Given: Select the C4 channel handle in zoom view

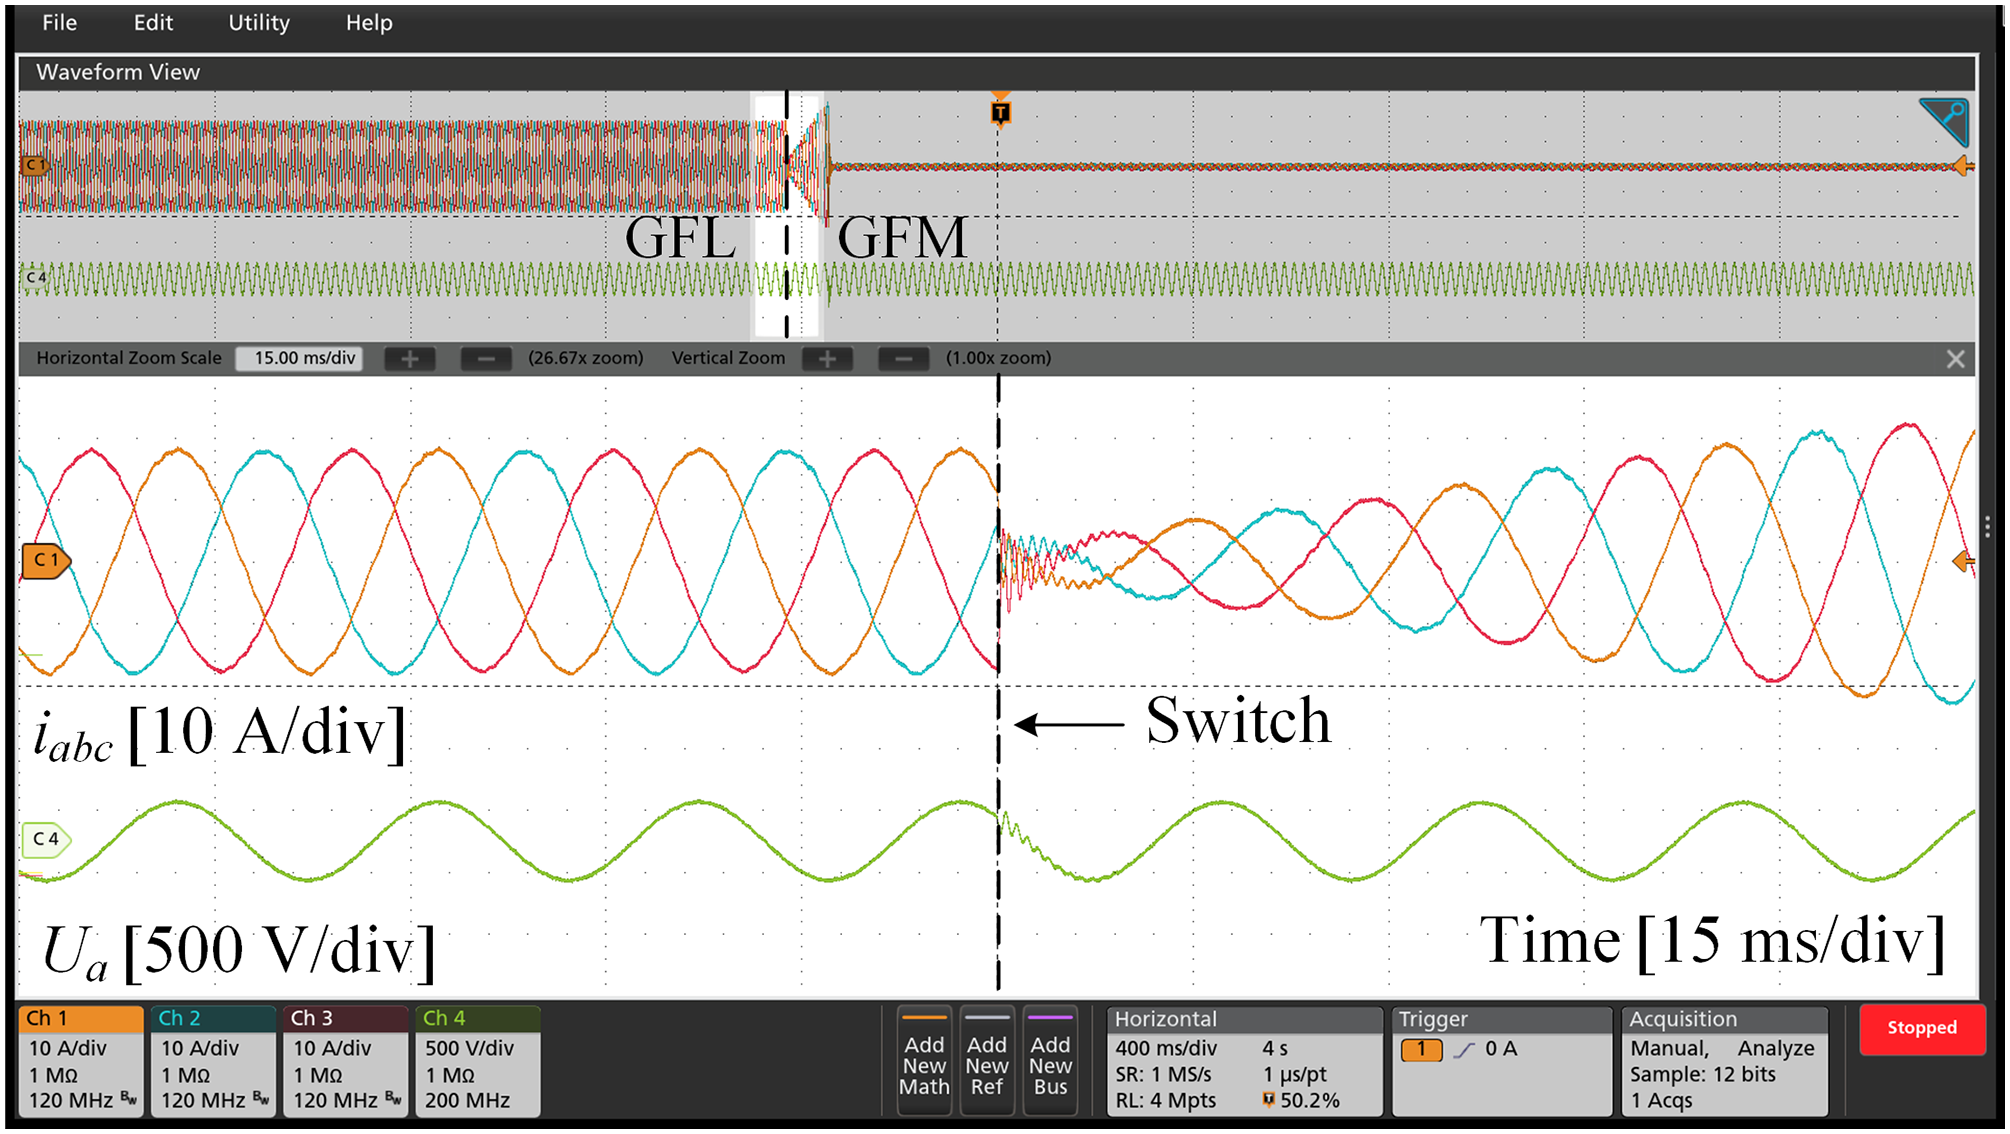Looking at the screenshot, I should [45, 839].
